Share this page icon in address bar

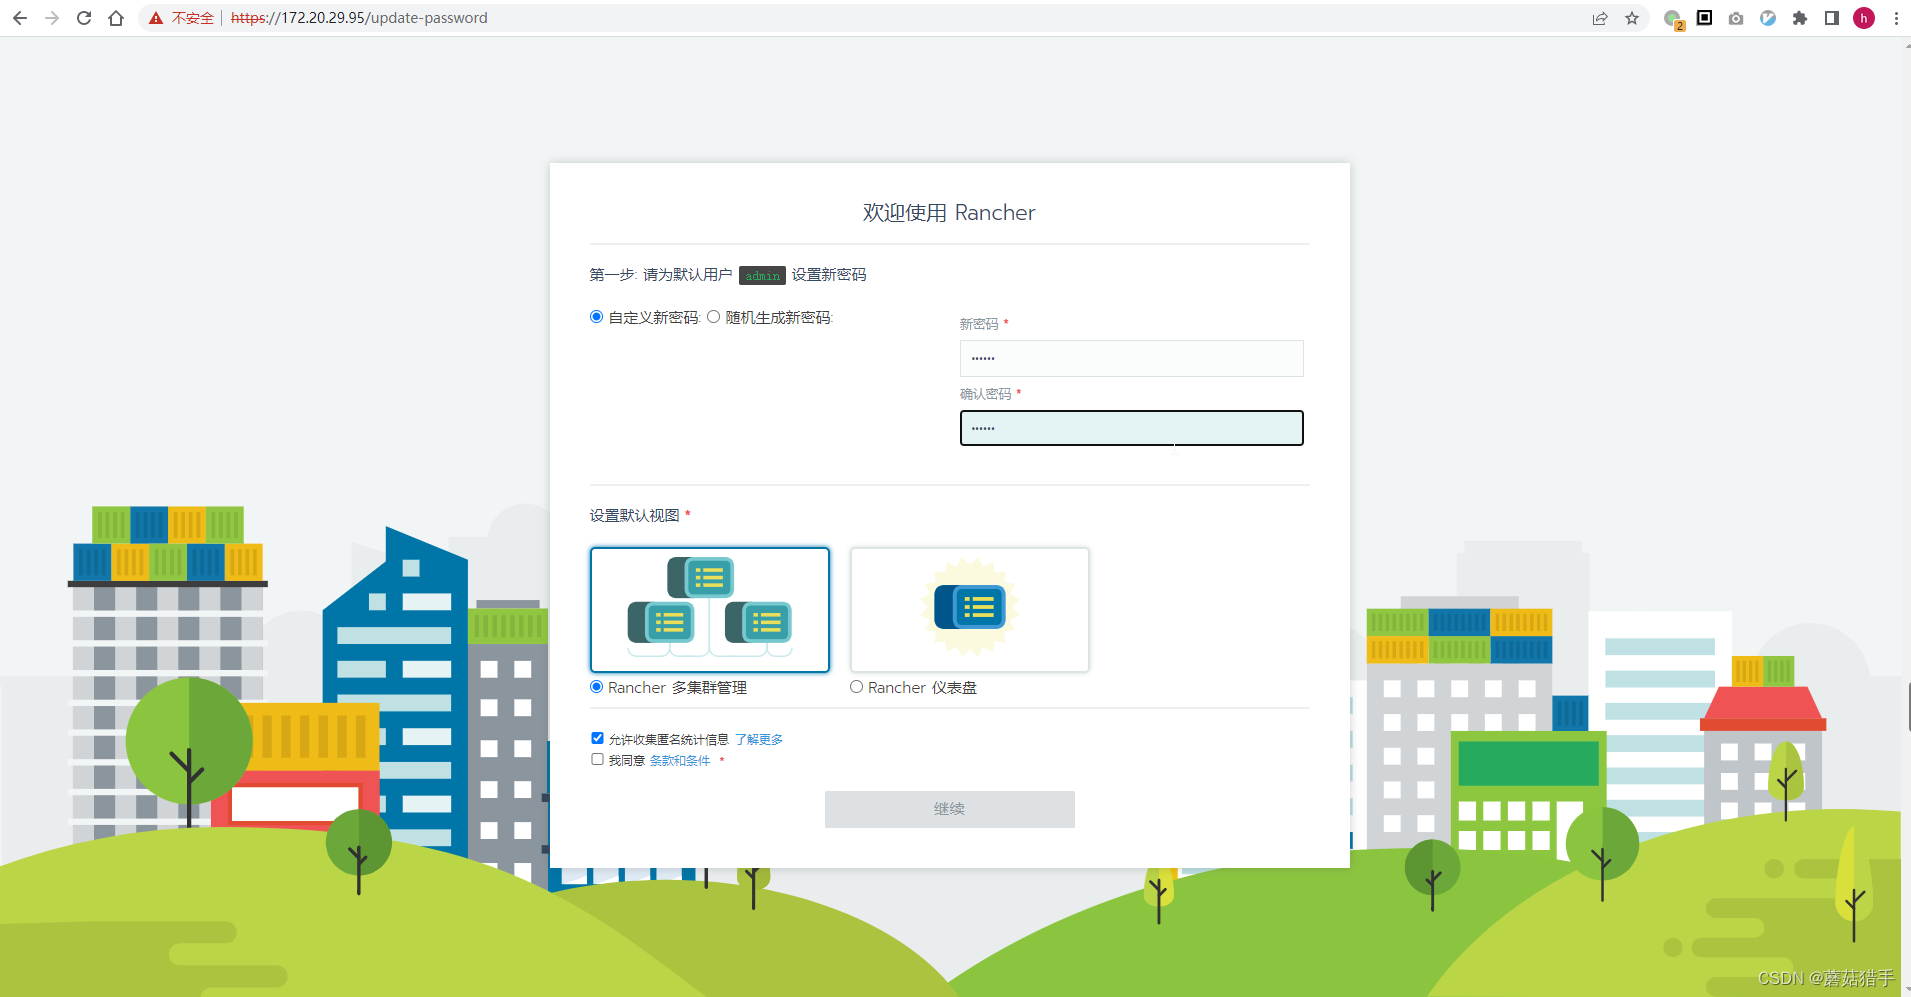(1600, 18)
